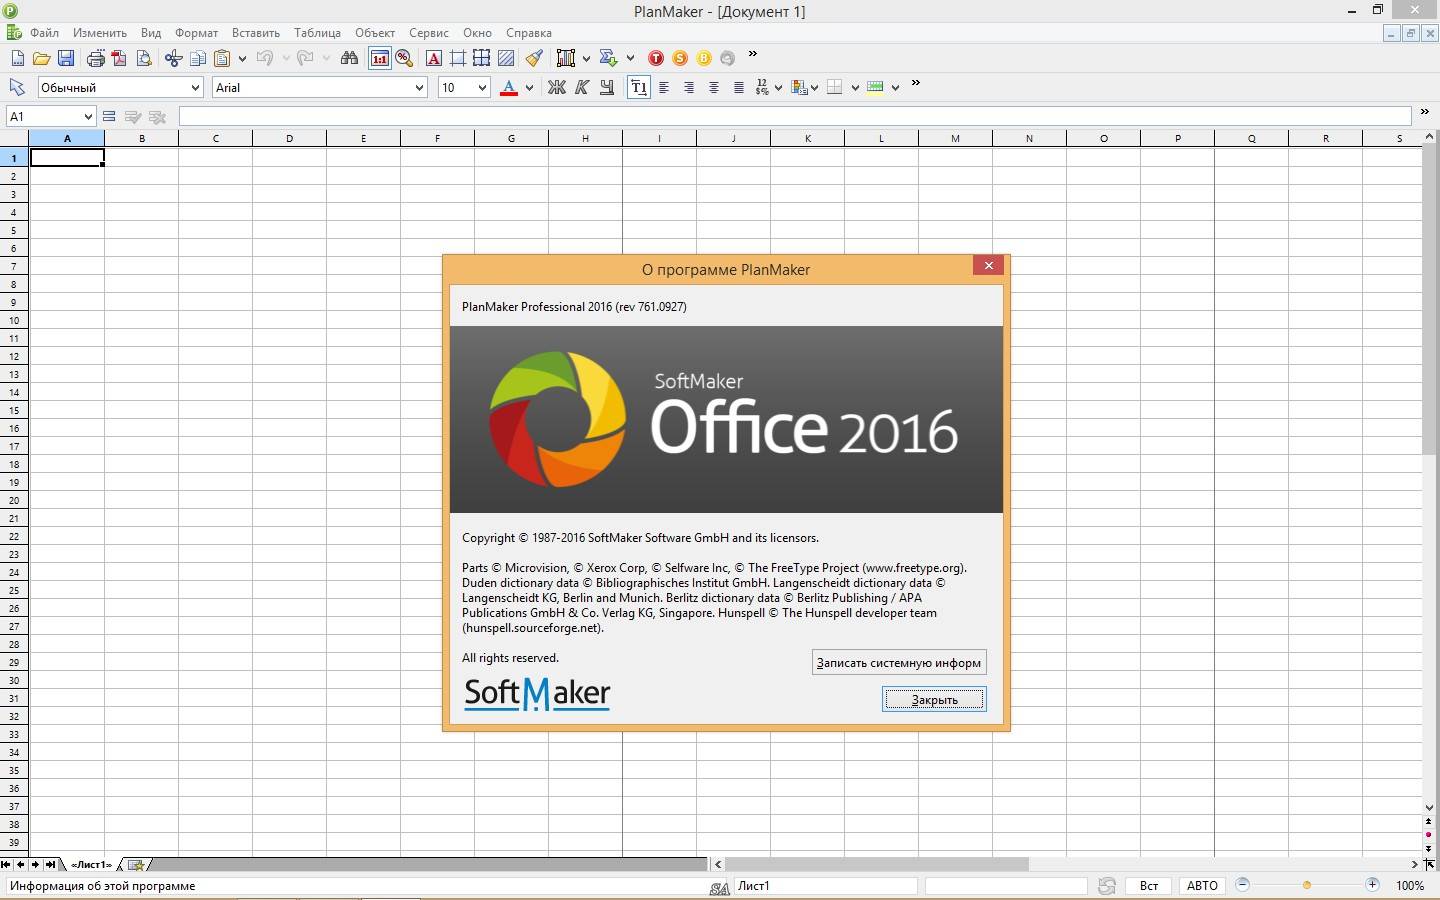Align cell text right
The image size is (1440, 900).
689,87
